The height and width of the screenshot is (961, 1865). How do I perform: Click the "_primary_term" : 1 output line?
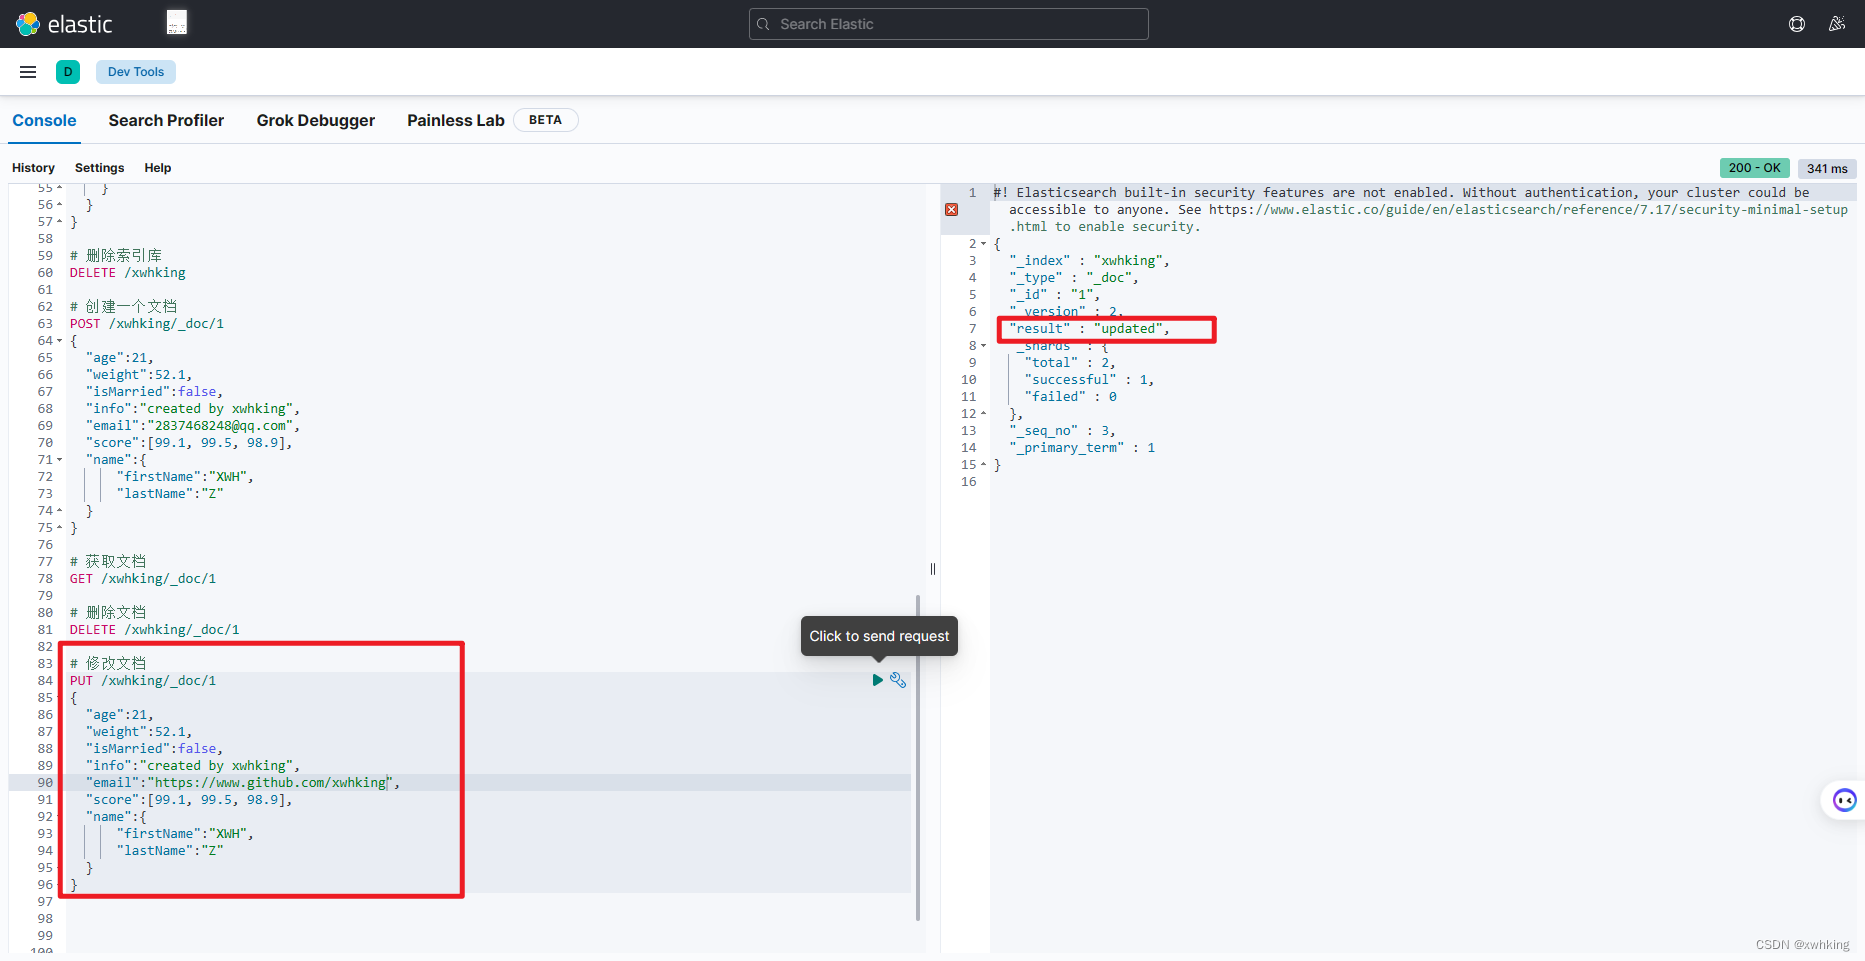tap(1082, 448)
